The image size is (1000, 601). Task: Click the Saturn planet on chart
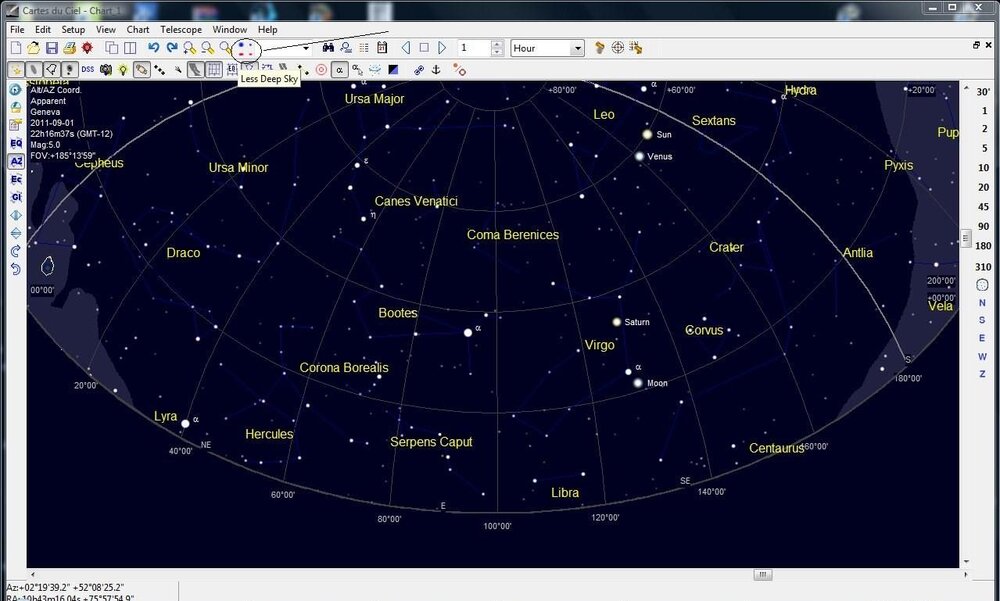point(617,322)
